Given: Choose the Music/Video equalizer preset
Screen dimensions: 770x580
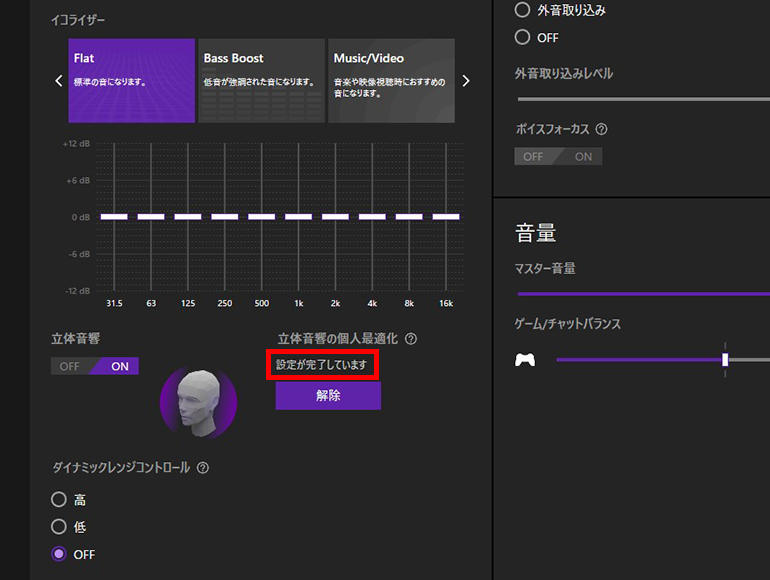Looking at the screenshot, I should point(391,81).
